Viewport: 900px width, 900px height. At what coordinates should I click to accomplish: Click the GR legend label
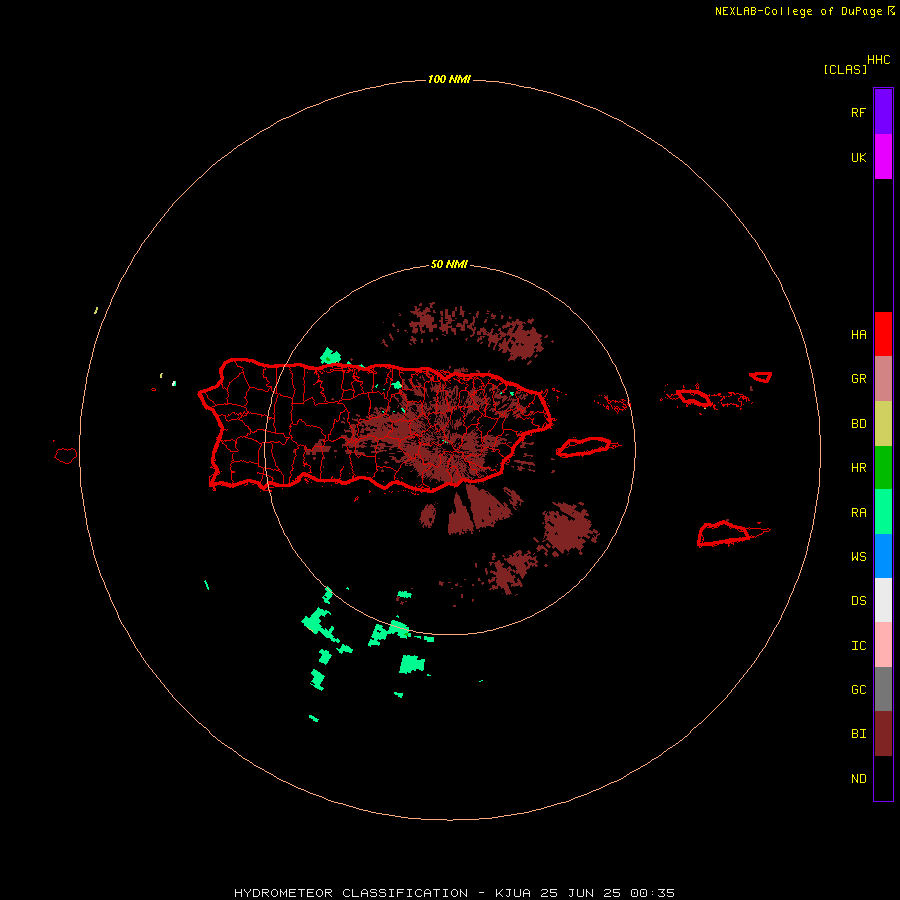pos(858,379)
